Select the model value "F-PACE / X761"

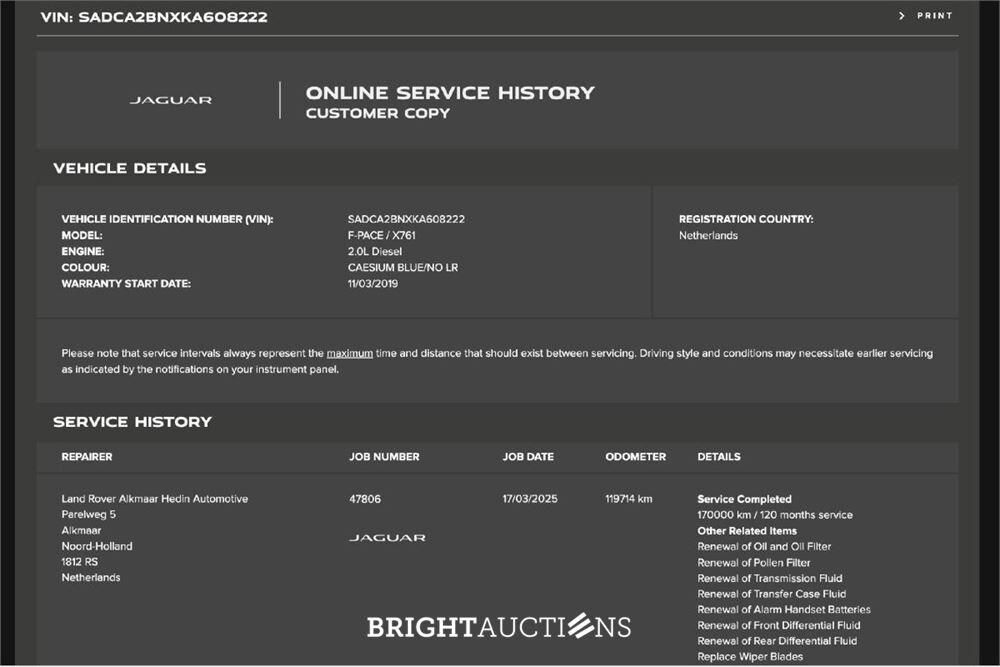tap(381, 235)
